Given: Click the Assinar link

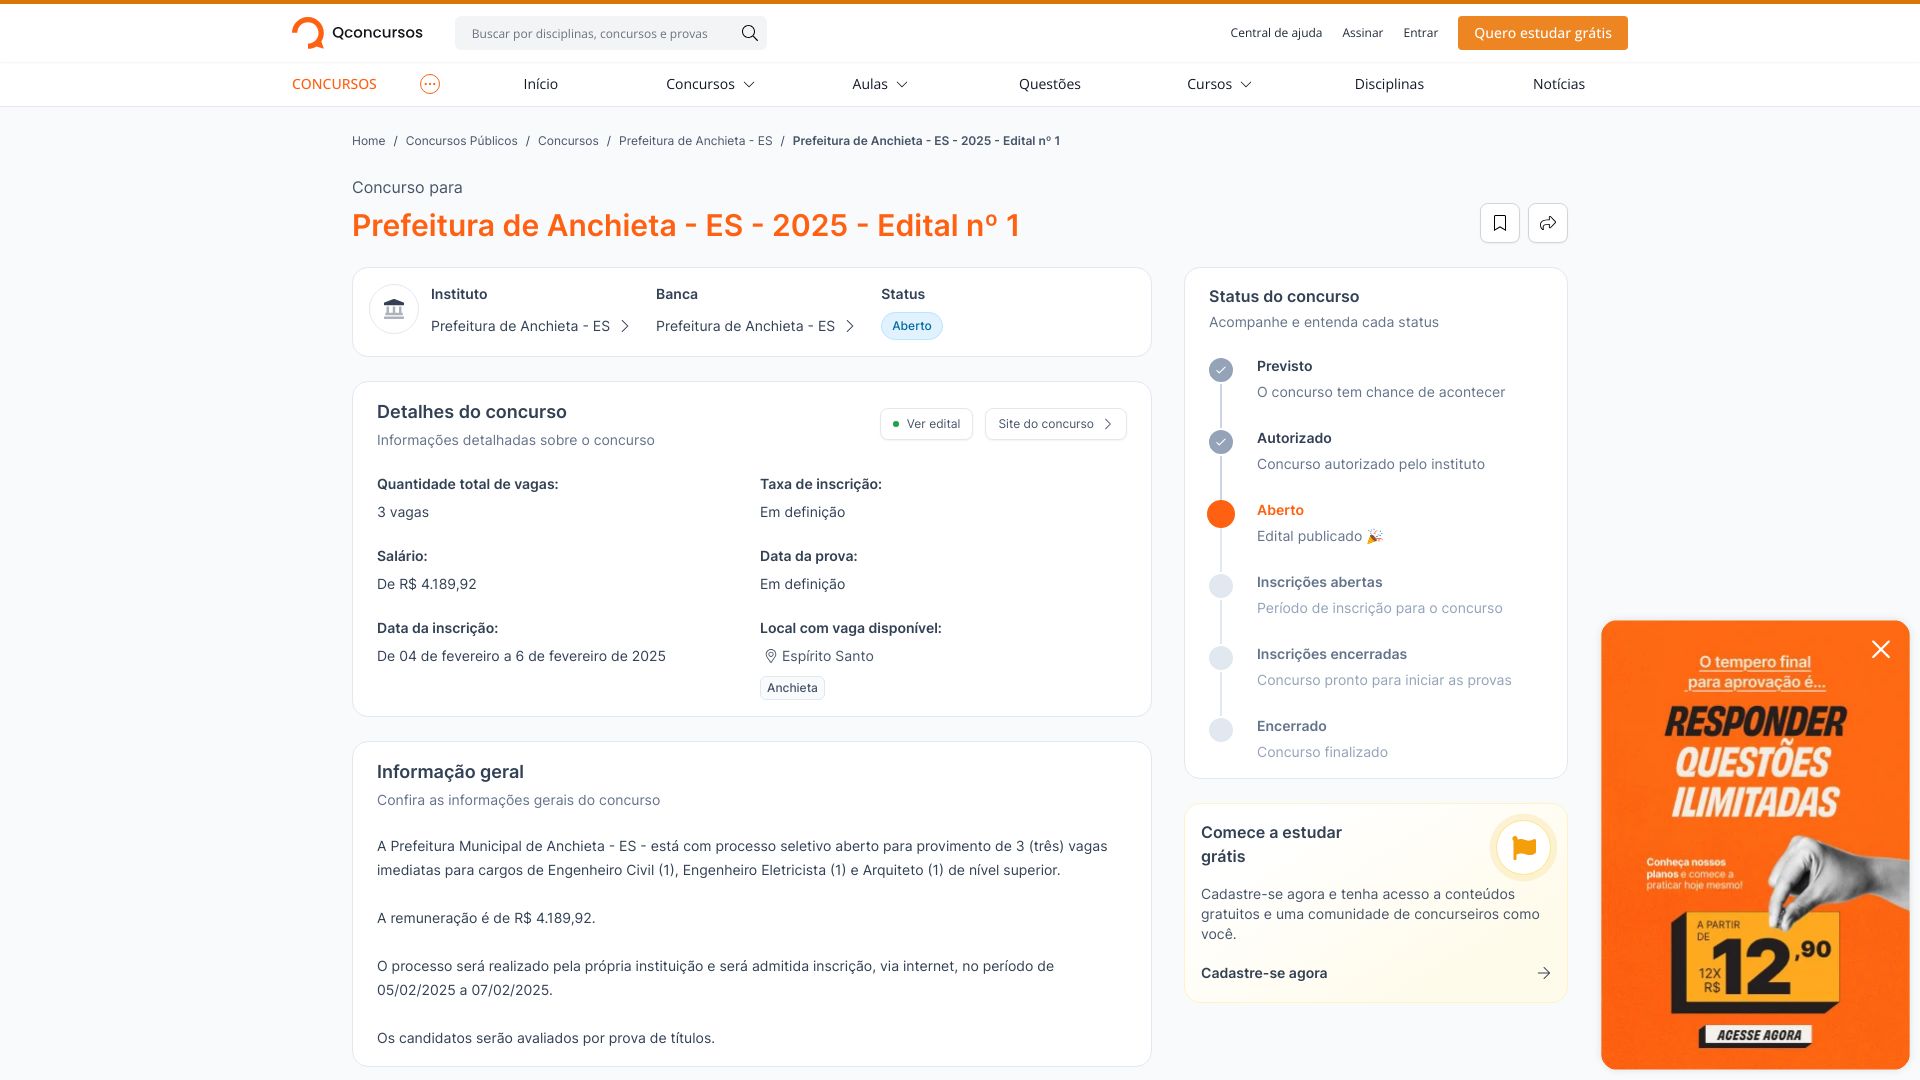Looking at the screenshot, I should [1362, 33].
